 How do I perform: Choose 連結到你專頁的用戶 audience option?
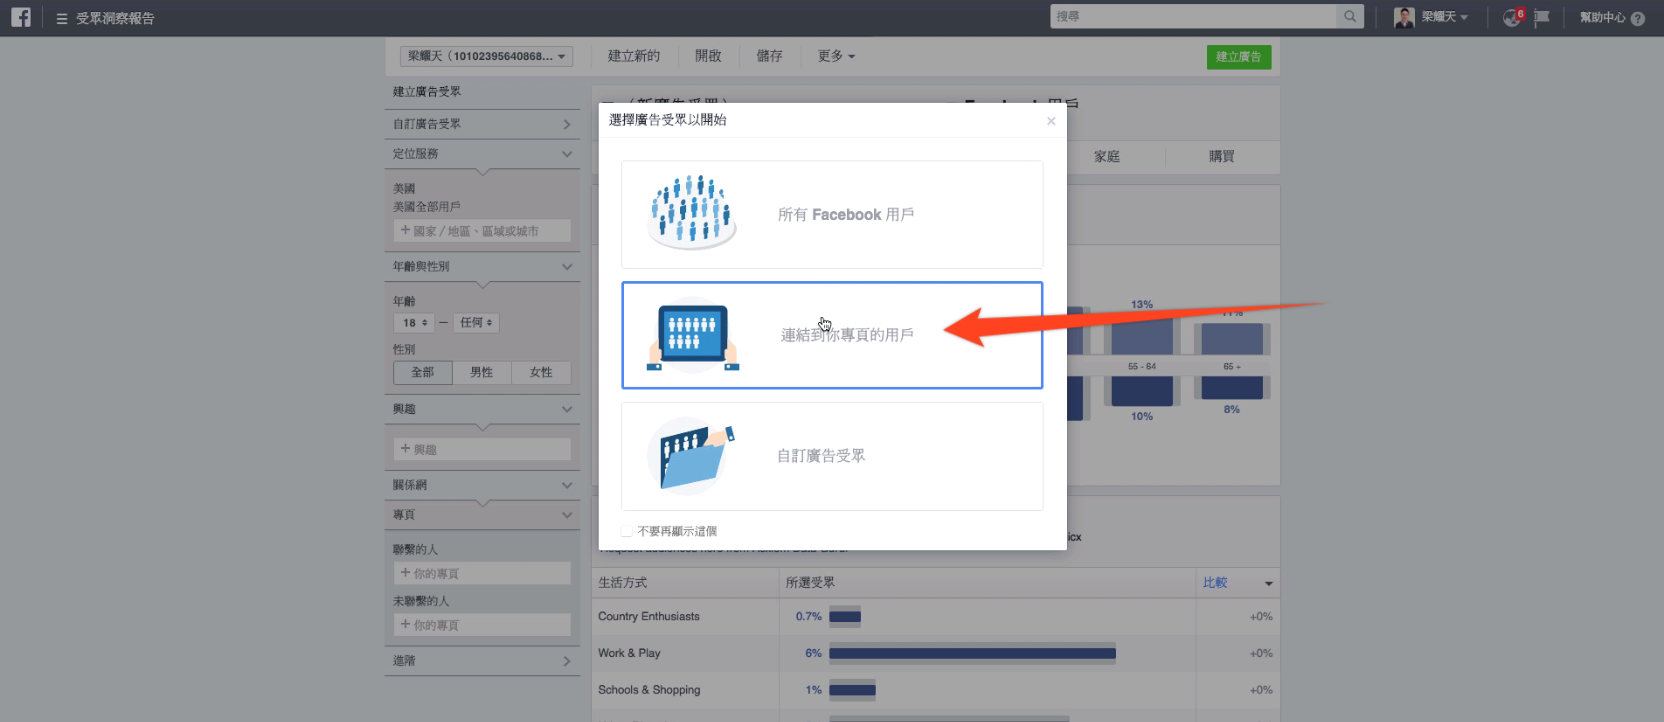click(x=832, y=335)
